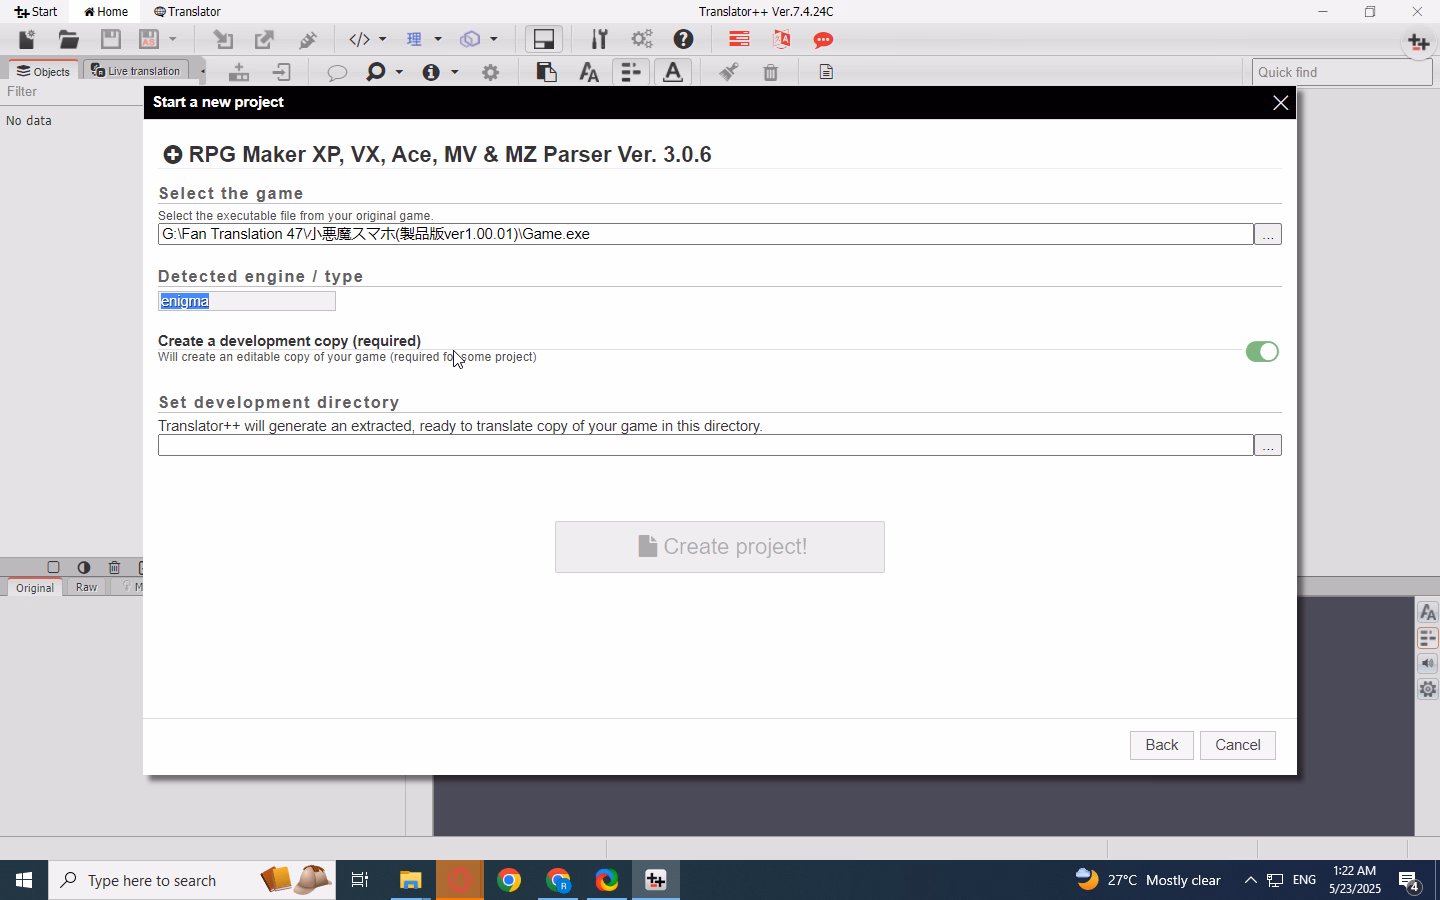Click the inject syringe icon
The width and height of the screenshot is (1440, 900).
tap(308, 39)
